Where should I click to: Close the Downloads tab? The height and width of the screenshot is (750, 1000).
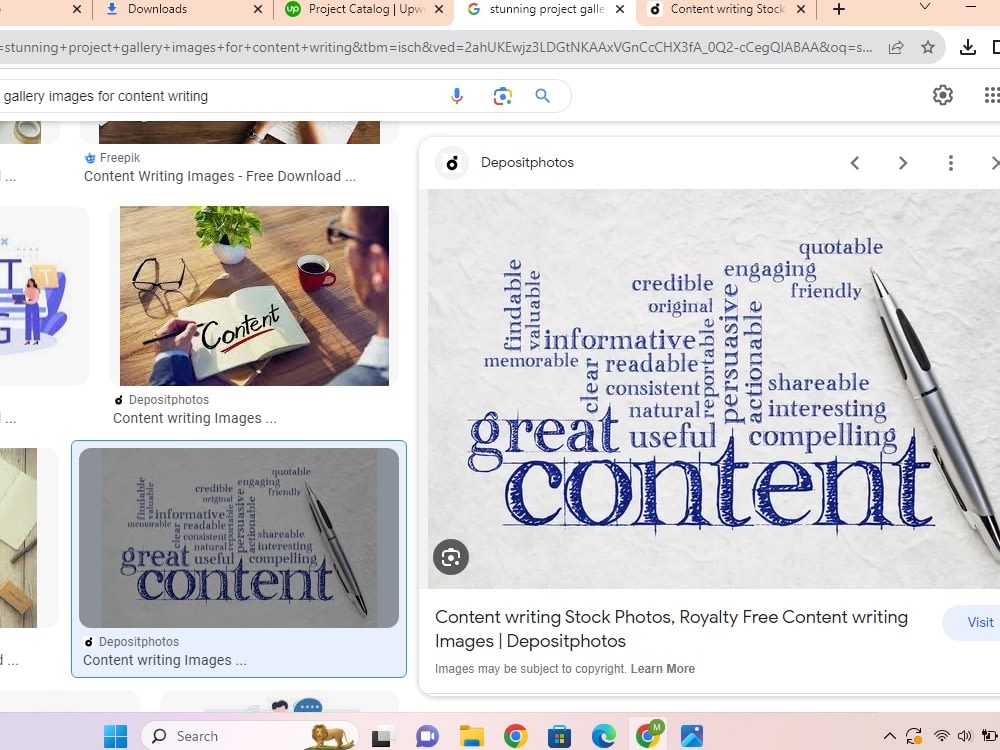258,9
